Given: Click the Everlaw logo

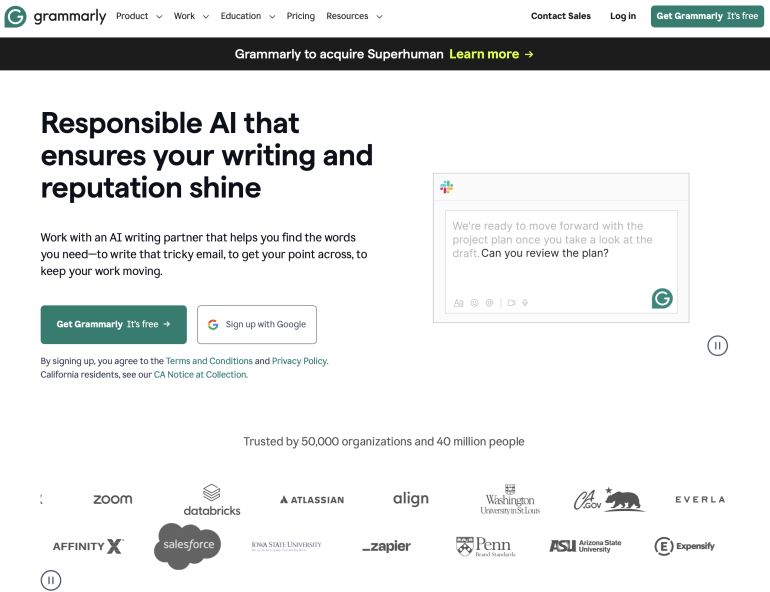Looking at the screenshot, I should pyautogui.click(x=701, y=499).
